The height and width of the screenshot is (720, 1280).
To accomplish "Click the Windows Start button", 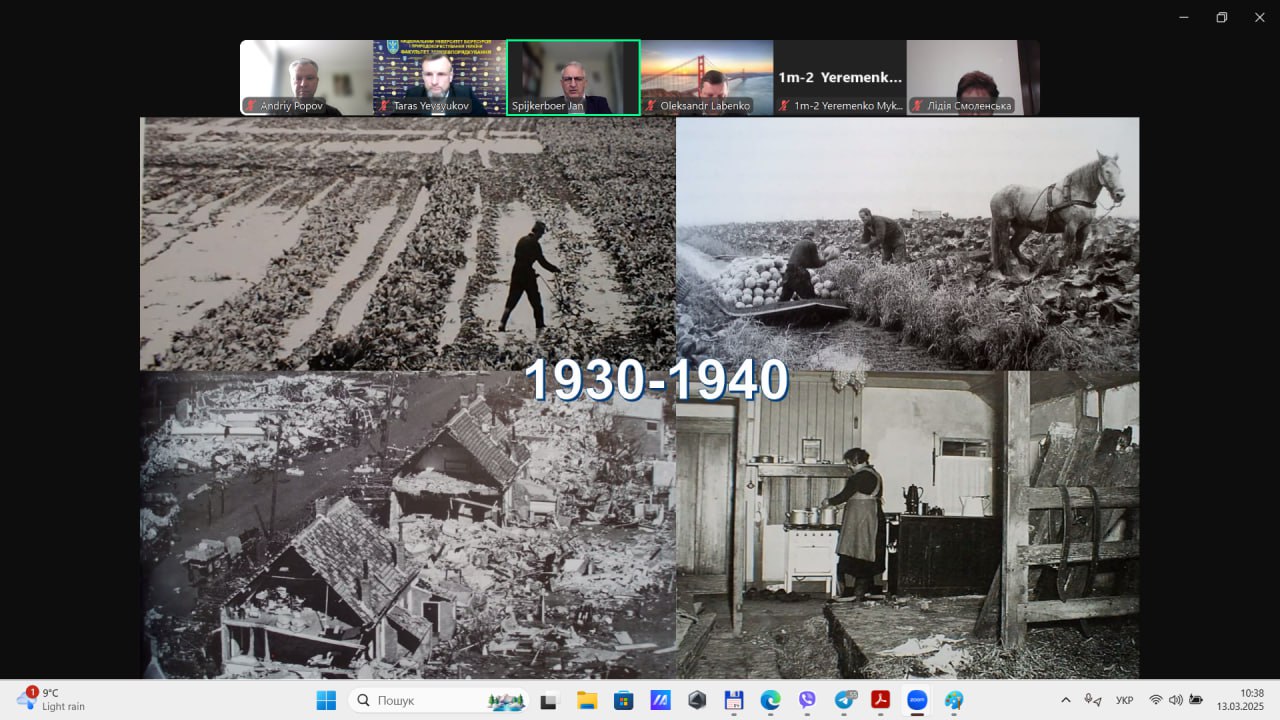I will 326,700.
